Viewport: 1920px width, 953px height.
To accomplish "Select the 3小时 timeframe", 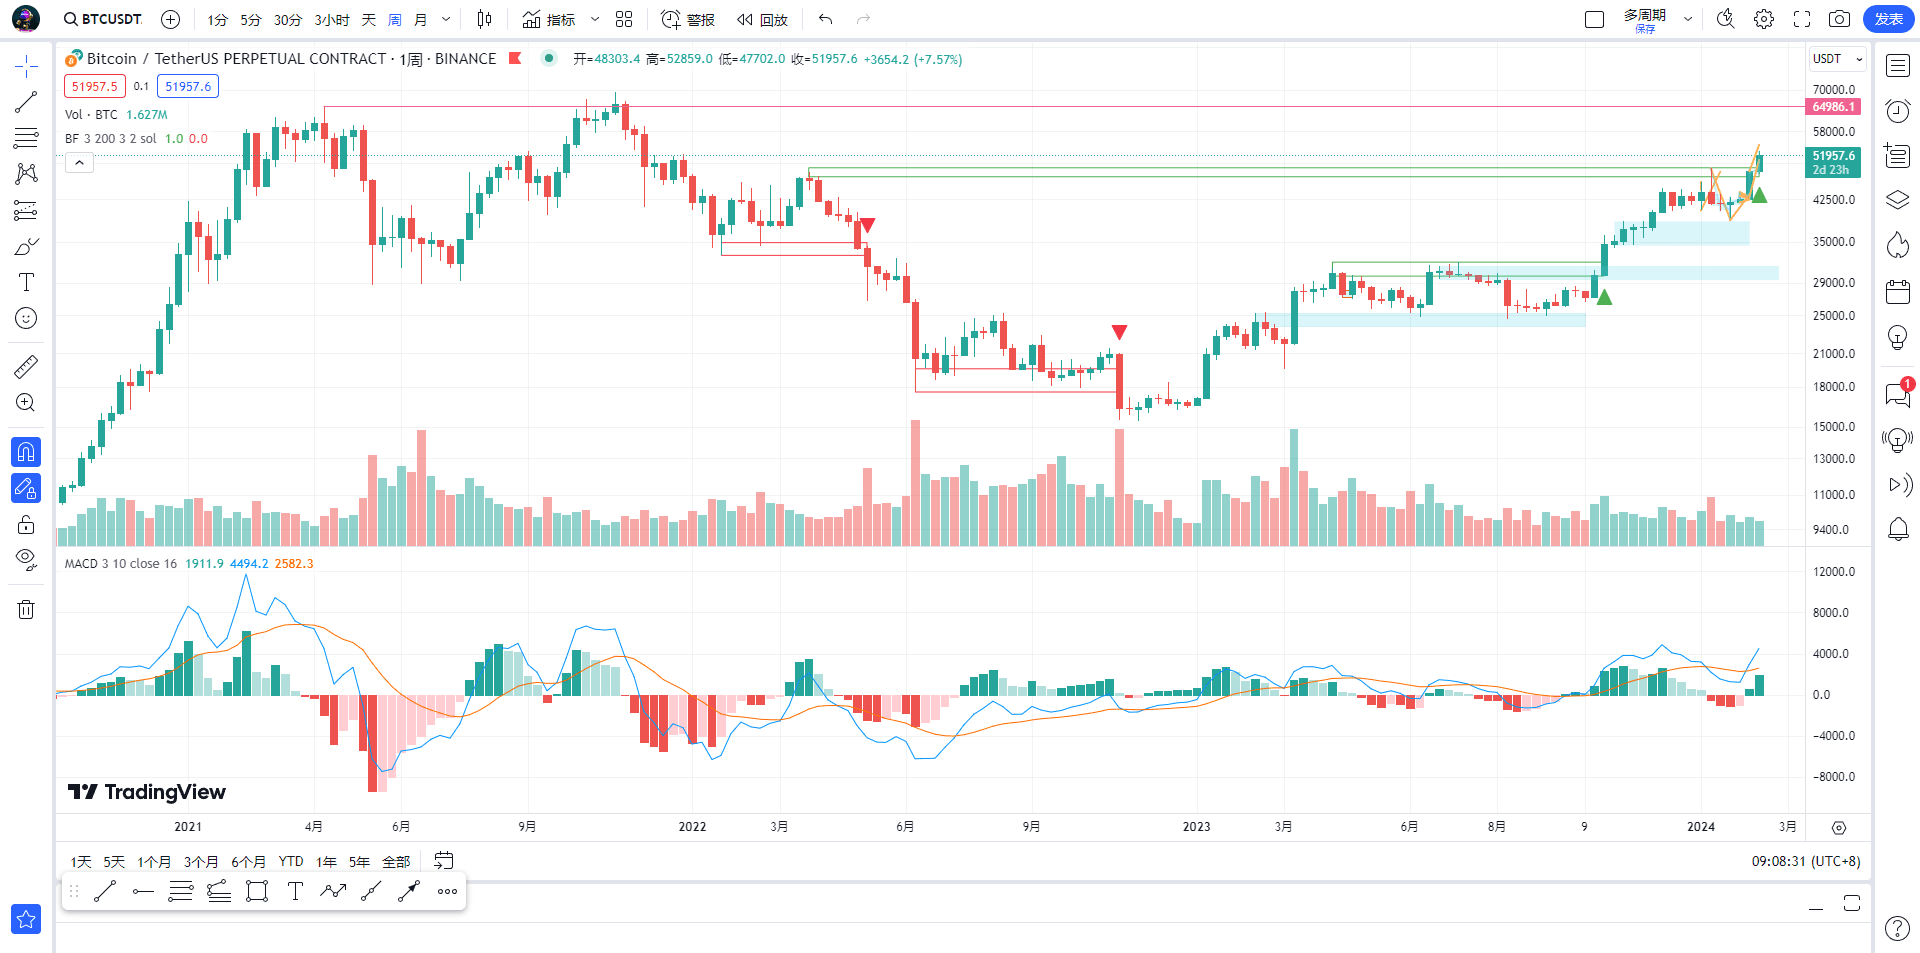I will pyautogui.click(x=332, y=20).
